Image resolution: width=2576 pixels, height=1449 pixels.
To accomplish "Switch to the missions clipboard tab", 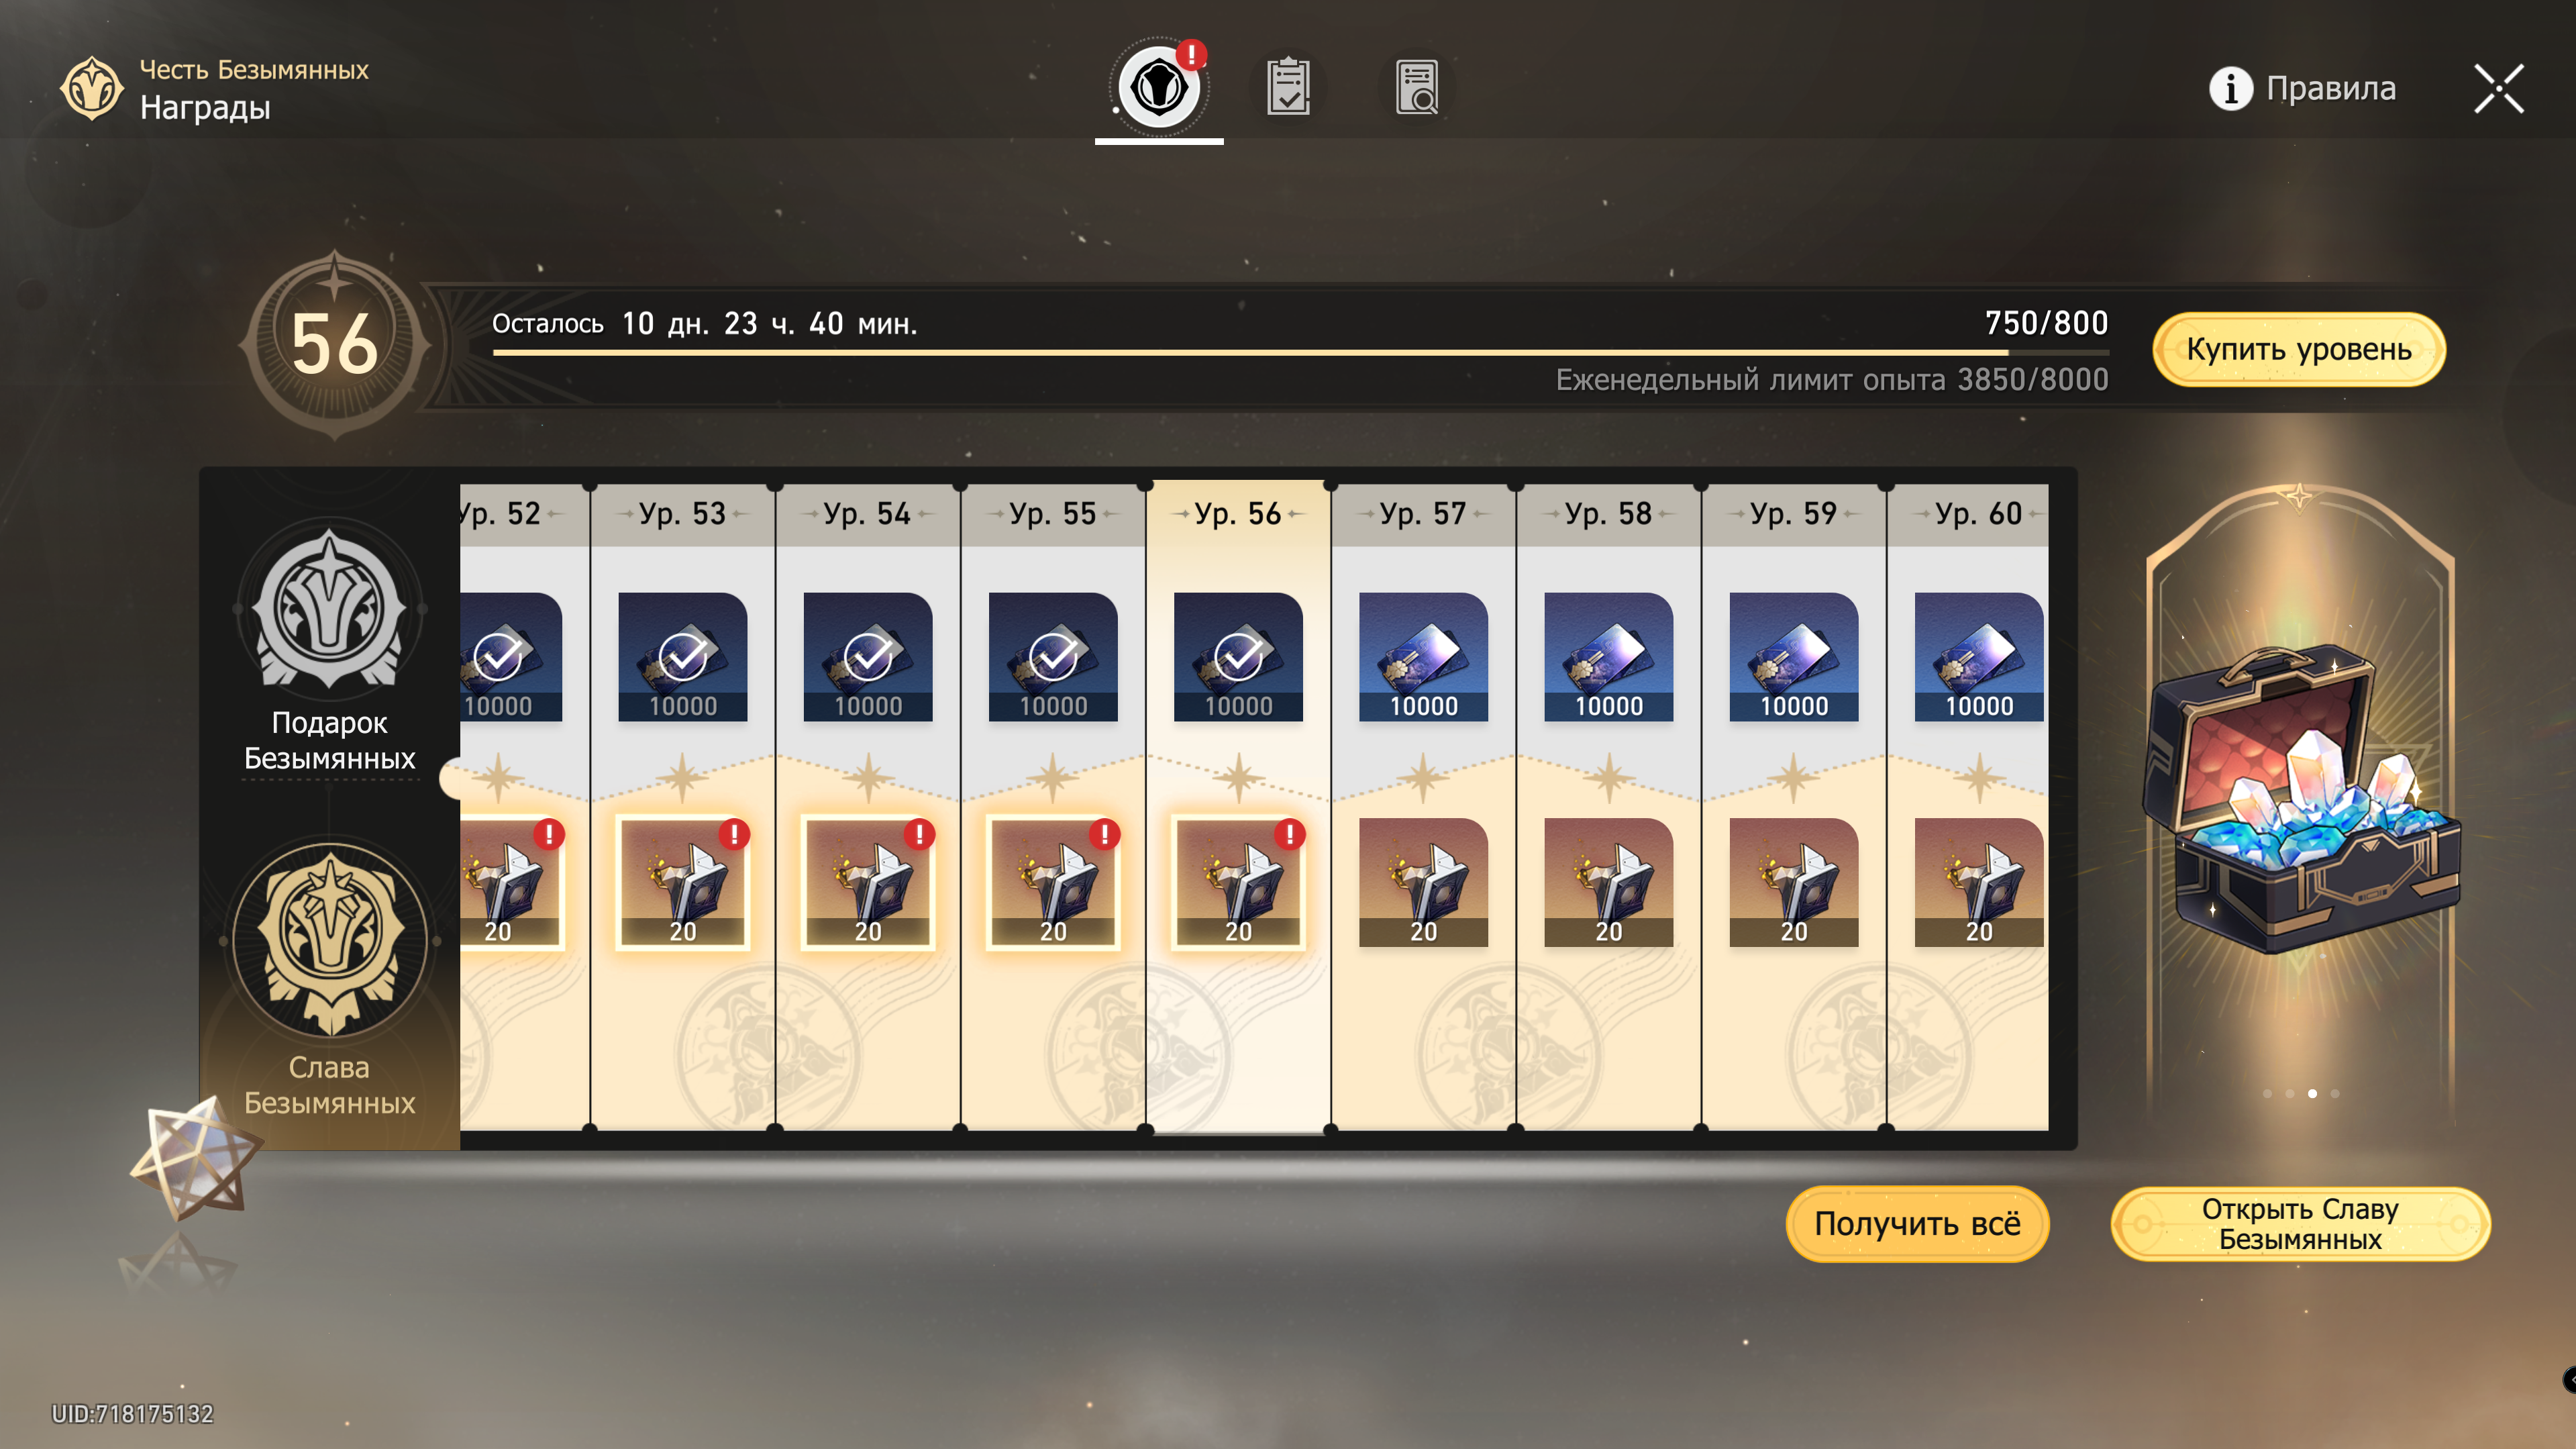I will (x=1288, y=87).
